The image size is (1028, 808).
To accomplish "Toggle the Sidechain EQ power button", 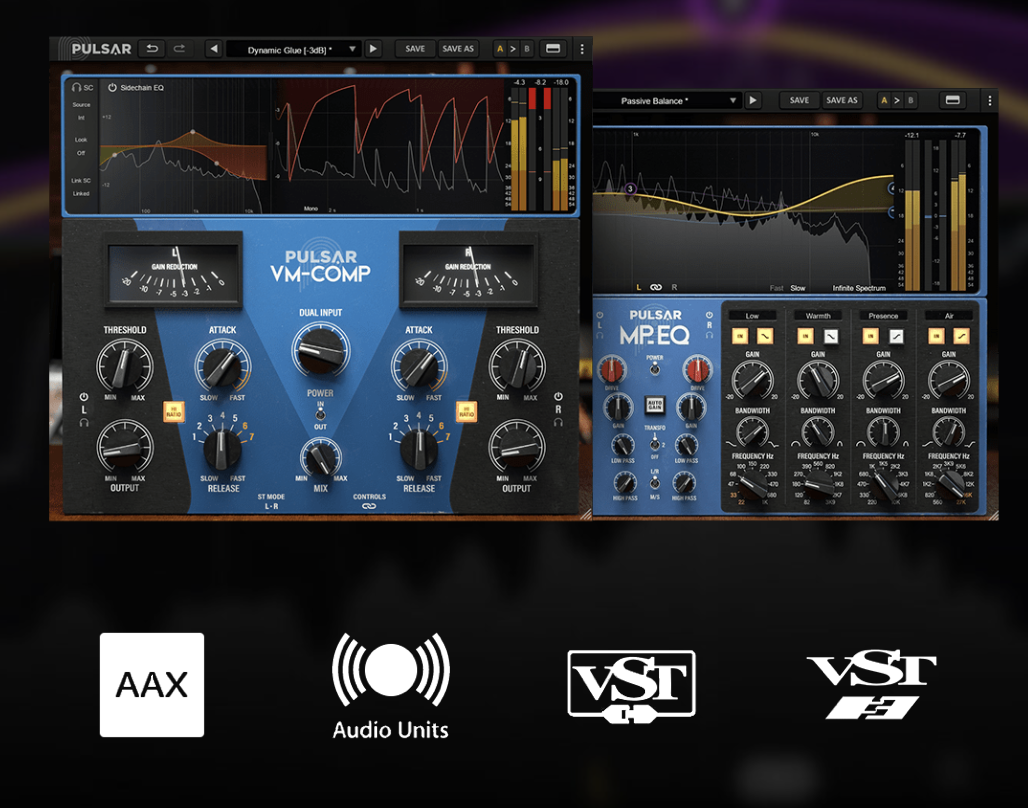I will (112, 87).
